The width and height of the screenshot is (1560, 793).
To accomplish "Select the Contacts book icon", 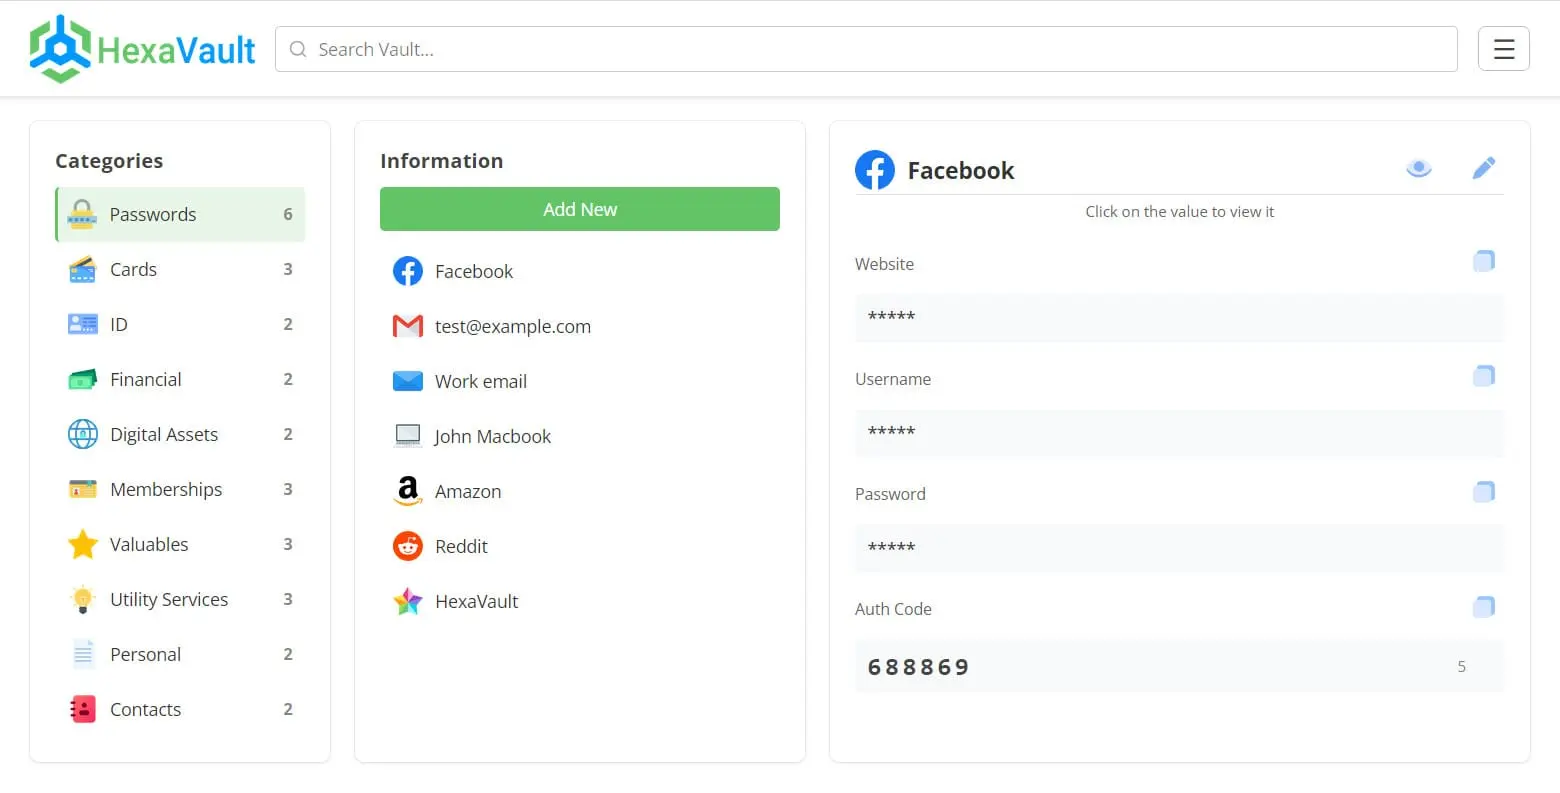I will (x=82, y=709).
